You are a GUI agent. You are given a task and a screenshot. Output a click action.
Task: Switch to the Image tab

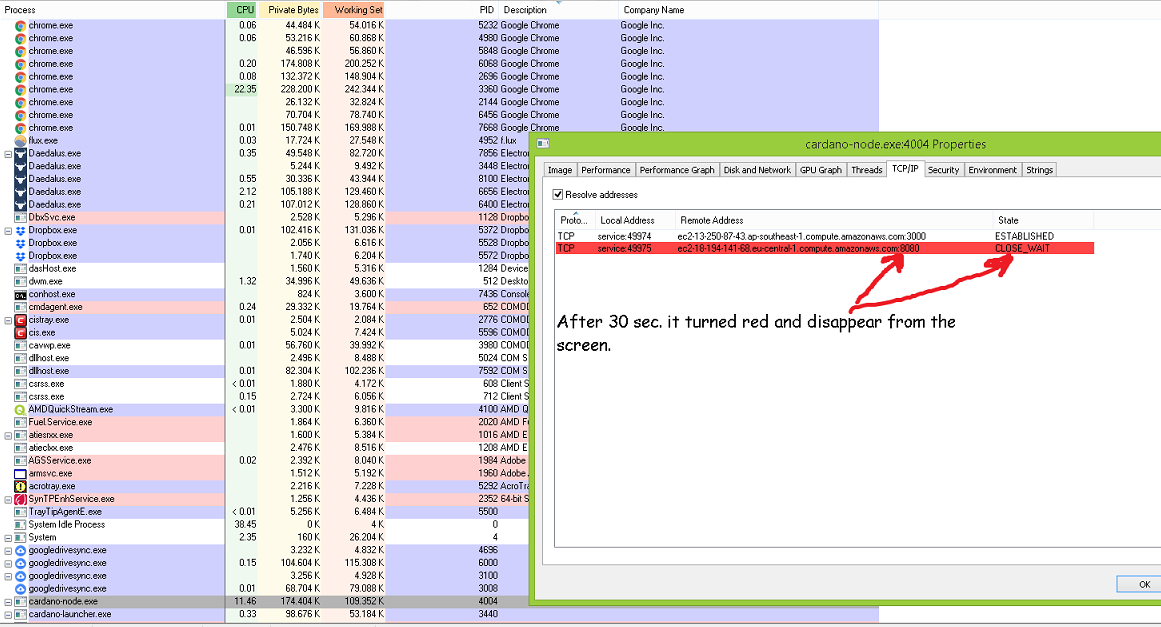pyautogui.click(x=560, y=170)
